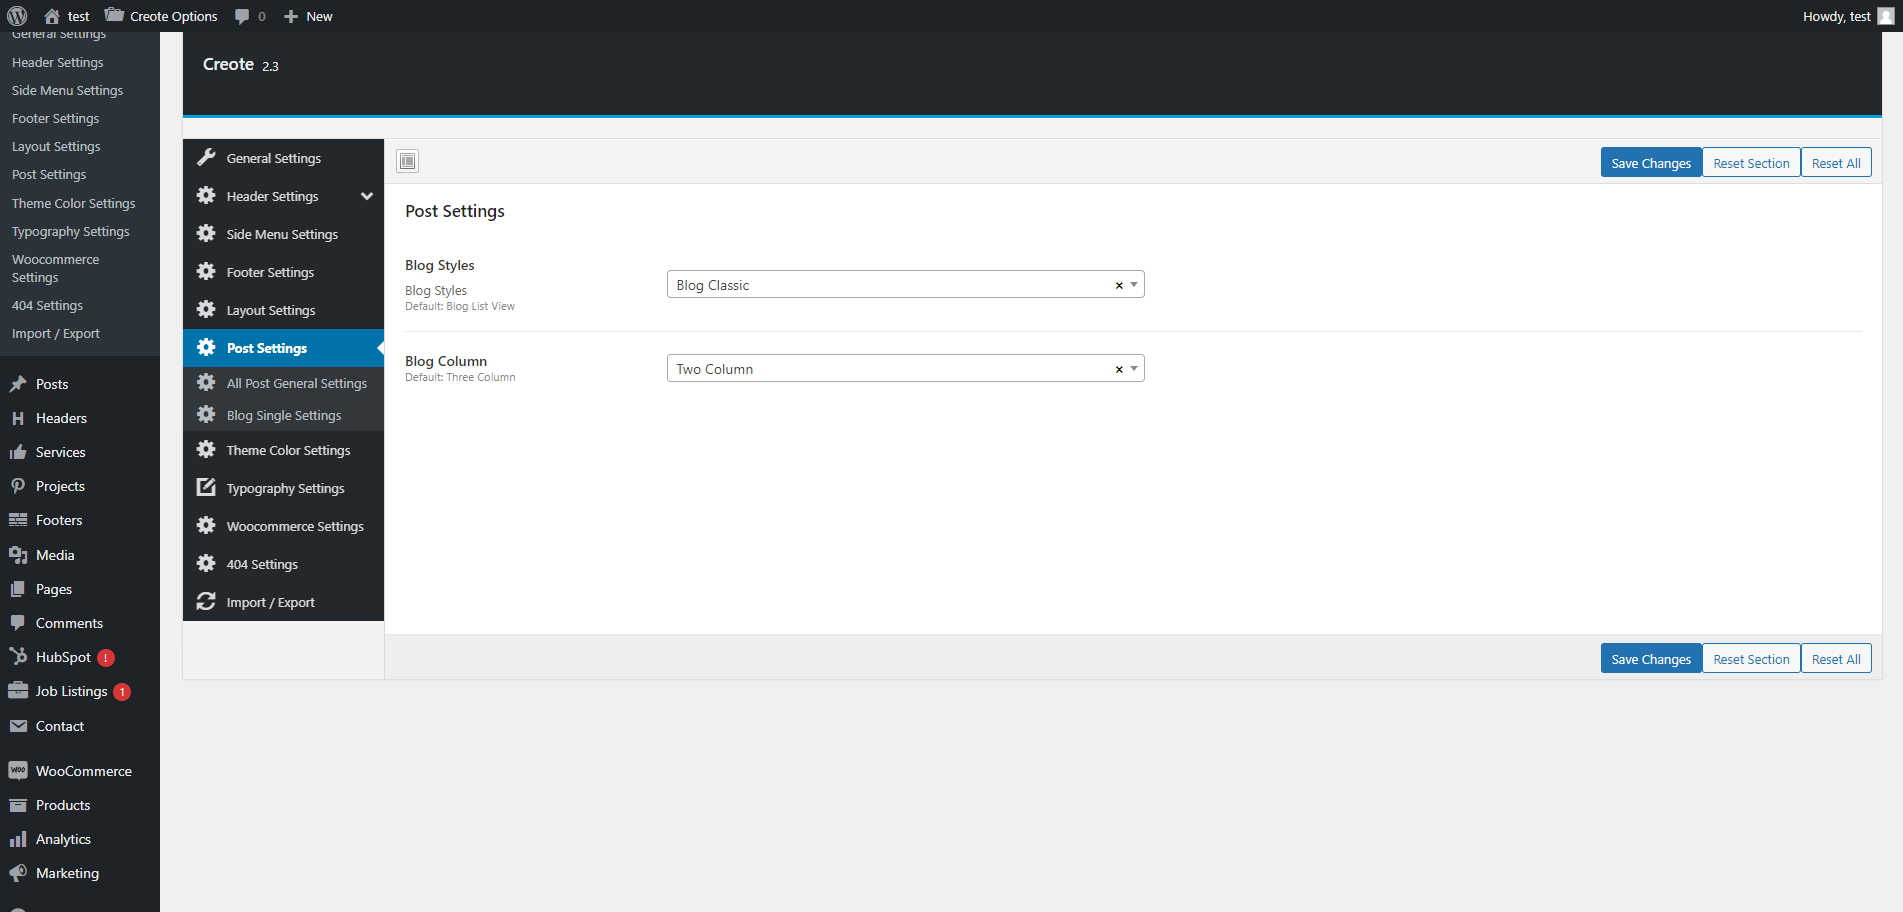Open the Typography Settings tab in panel
1903x912 pixels.
[285, 488]
